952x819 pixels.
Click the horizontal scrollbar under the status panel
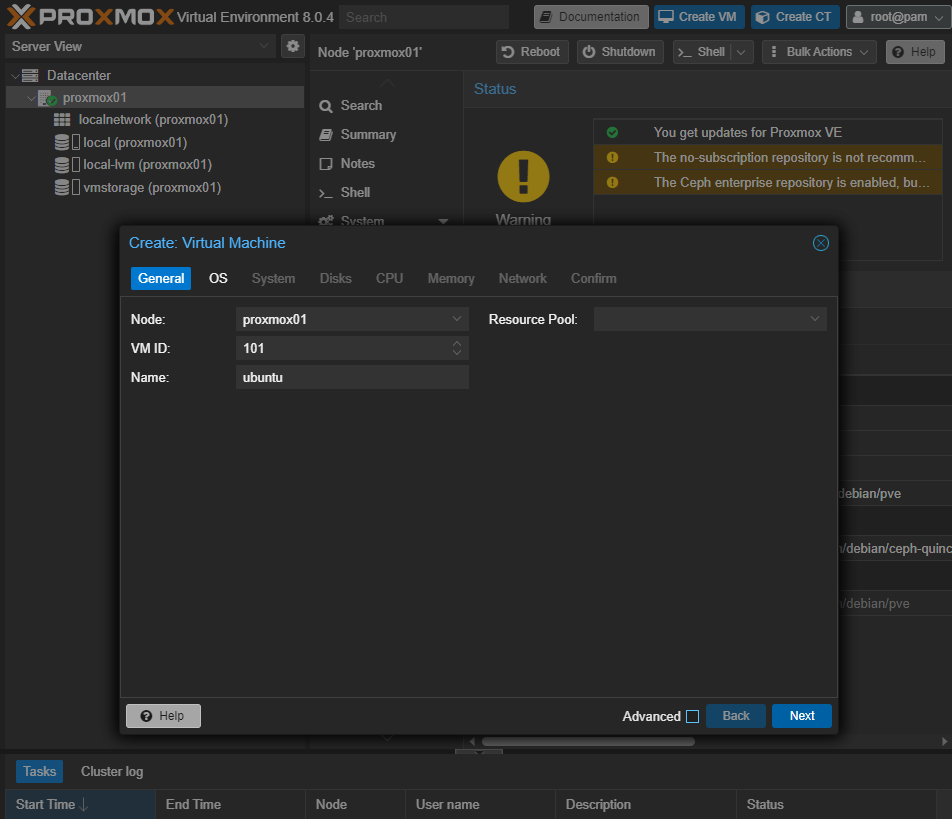click(x=588, y=742)
